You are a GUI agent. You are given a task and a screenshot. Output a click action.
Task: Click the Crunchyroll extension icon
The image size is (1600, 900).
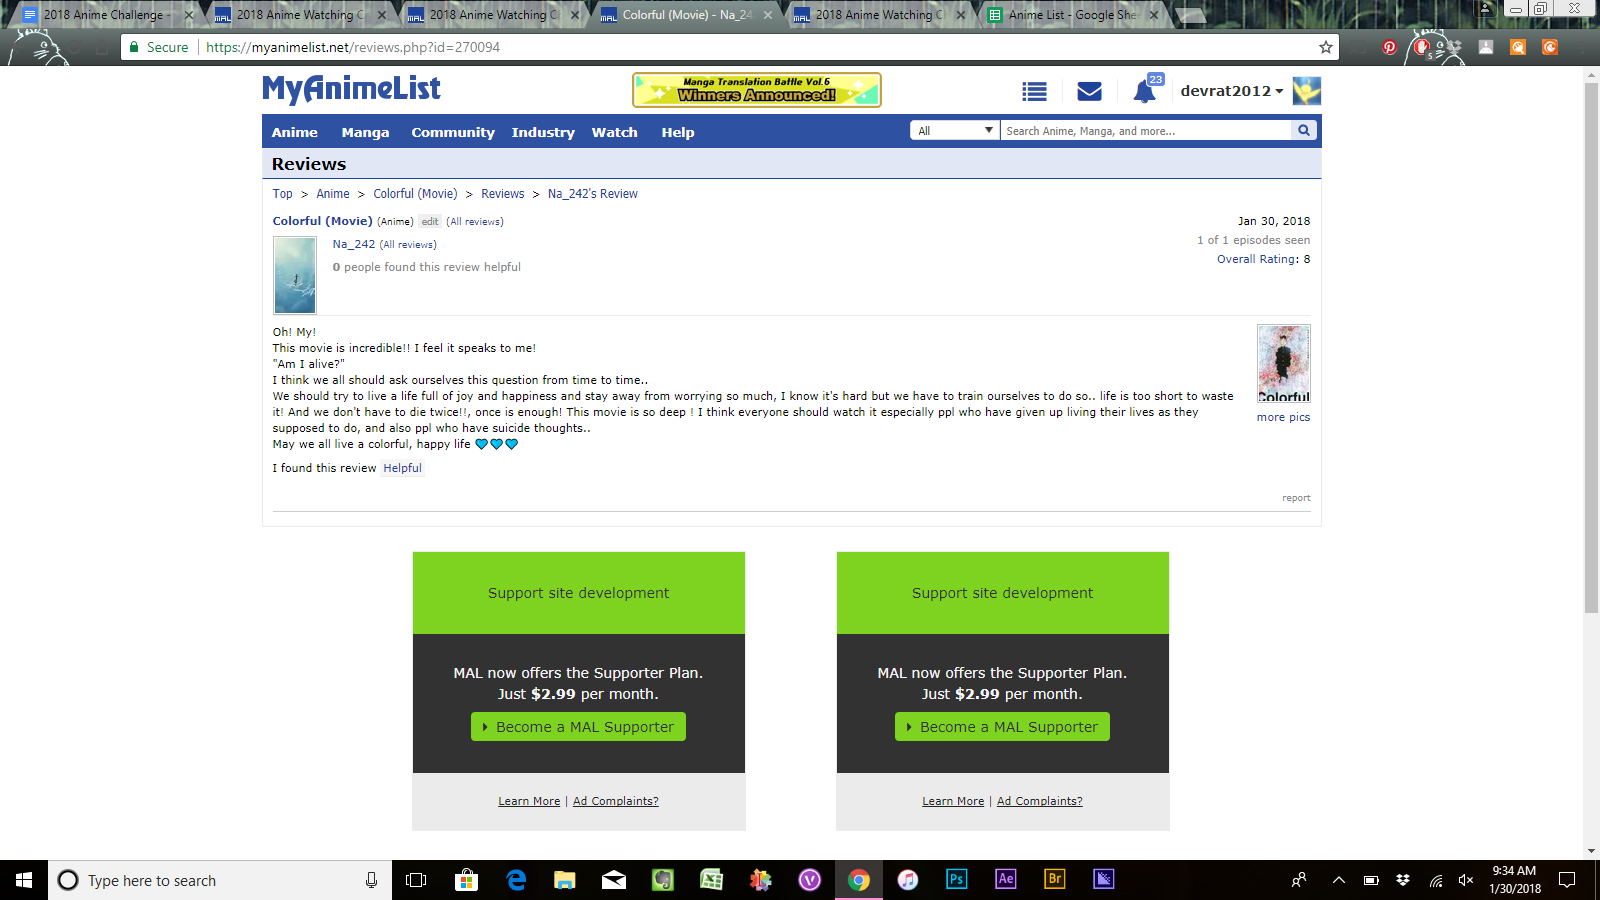tap(1549, 47)
